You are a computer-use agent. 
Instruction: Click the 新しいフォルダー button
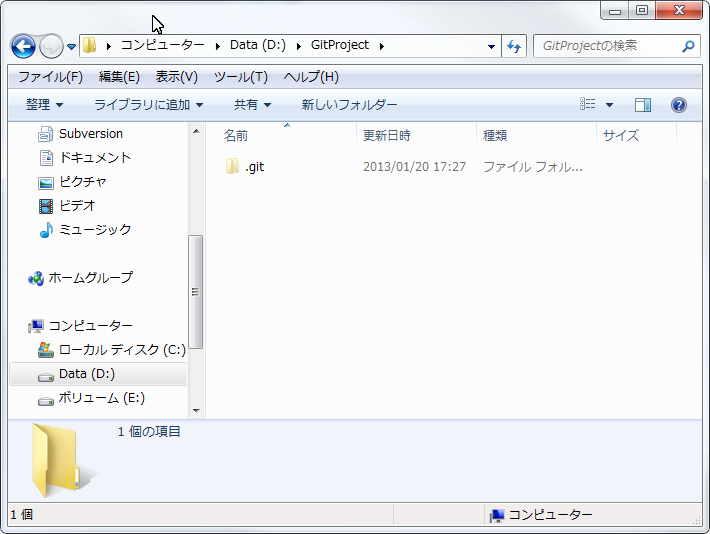point(349,105)
